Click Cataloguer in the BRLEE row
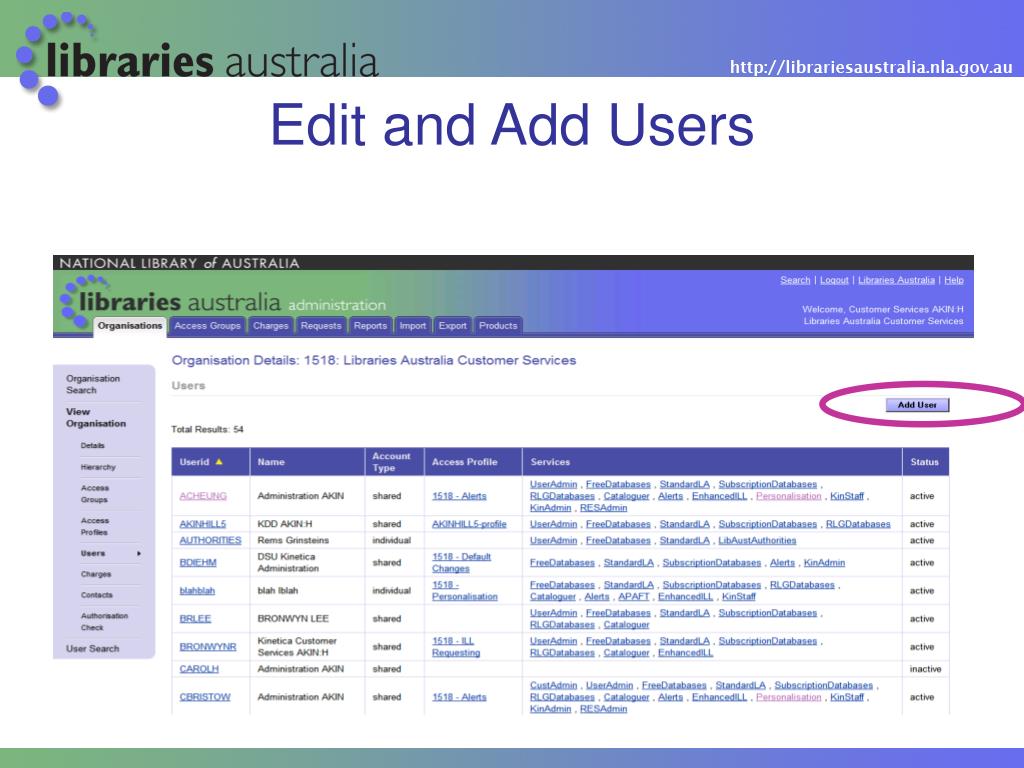 coord(626,624)
